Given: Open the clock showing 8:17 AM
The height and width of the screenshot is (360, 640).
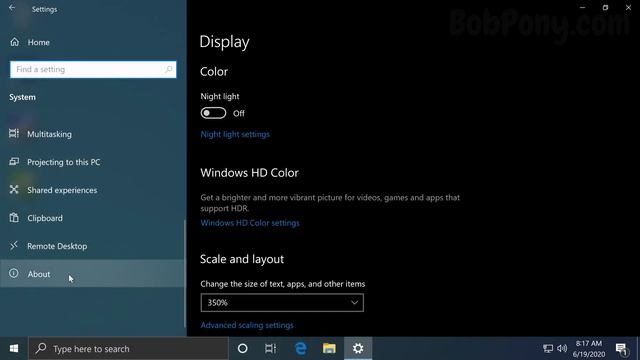Looking at the screenshot, I should [589, 349].
